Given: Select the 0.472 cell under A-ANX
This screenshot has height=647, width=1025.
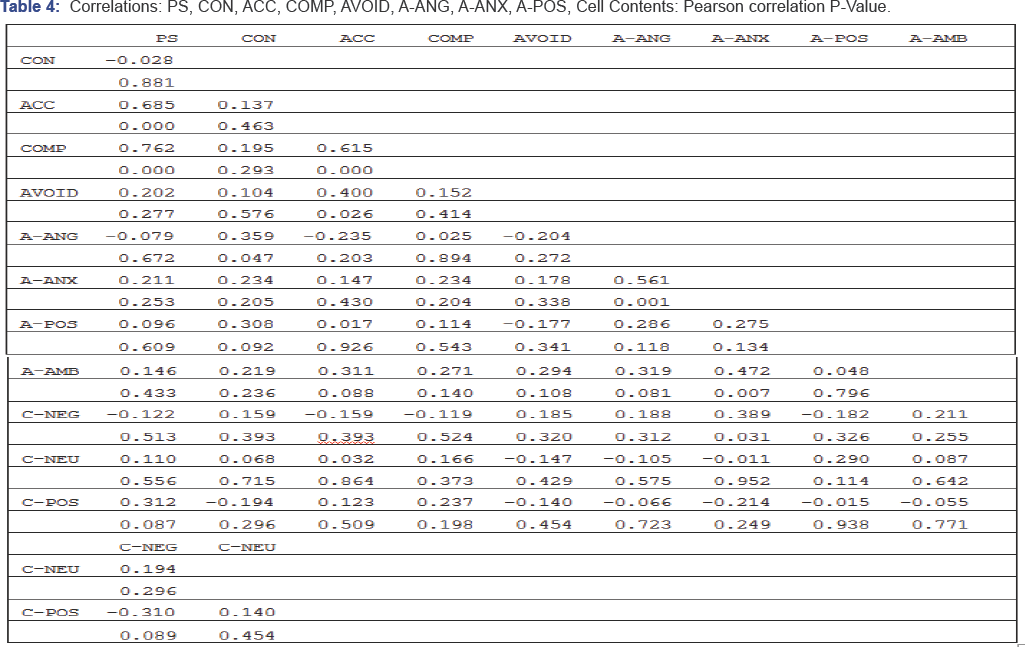Looking at the screenshot, I should point(740,371).
